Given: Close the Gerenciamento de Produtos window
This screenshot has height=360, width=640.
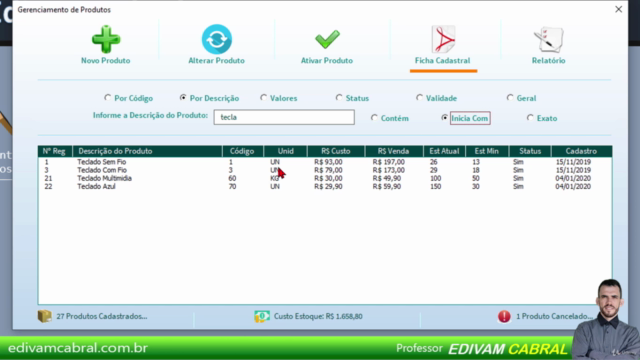Looking at the screenshot, I should point(618,9).
